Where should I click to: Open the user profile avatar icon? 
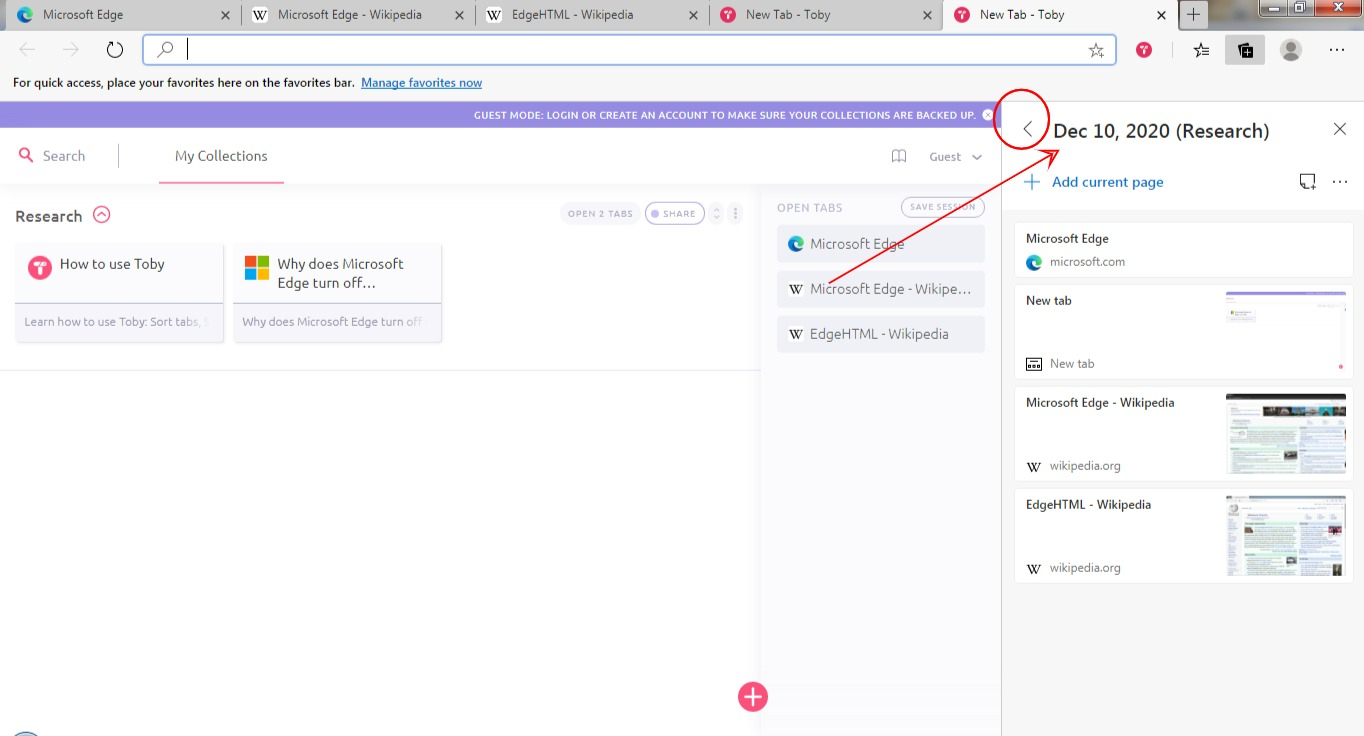point(1291,50)
